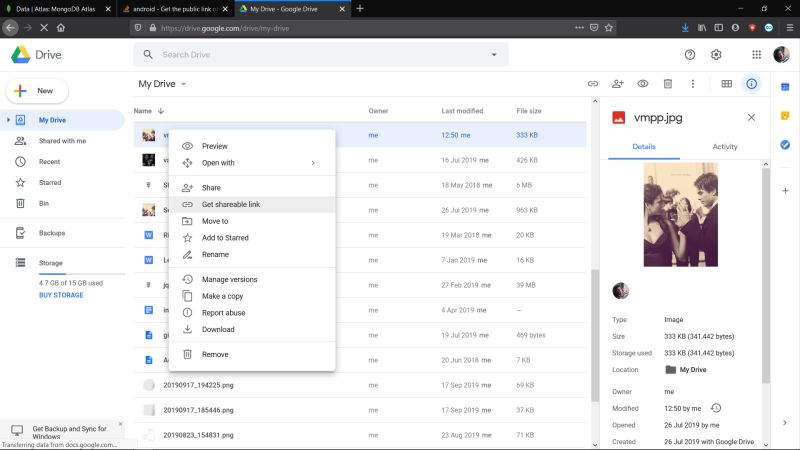The height and width of the screenshot is (450, 800).
Task: Select Add to Starred menu item
Action: (x=252, y=238)
